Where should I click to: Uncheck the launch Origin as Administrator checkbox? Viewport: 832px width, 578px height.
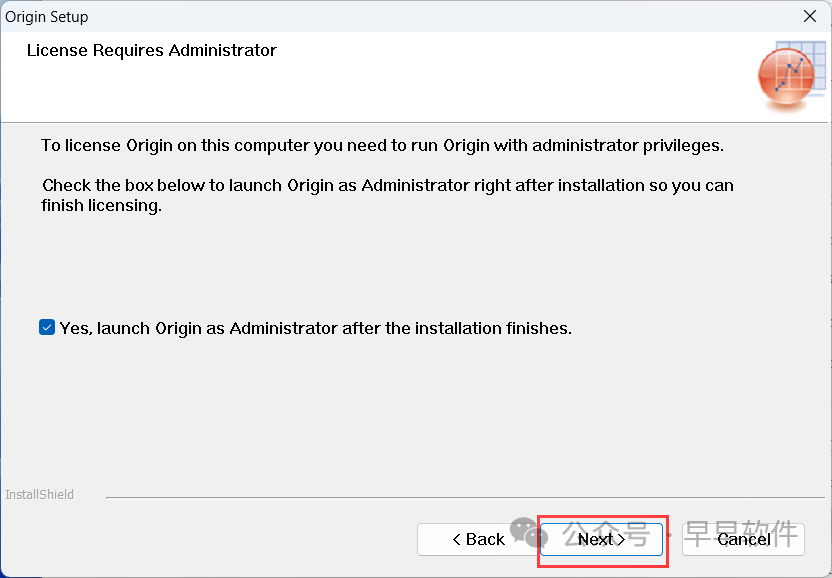pos(47,328)
